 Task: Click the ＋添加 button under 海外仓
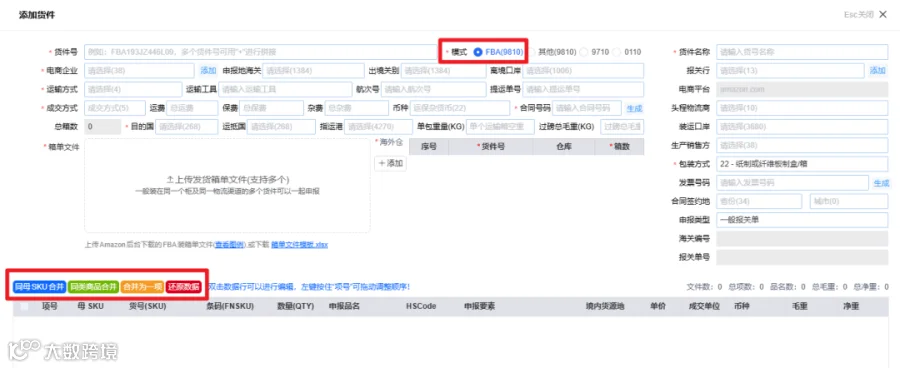click(x=391, y=164)
